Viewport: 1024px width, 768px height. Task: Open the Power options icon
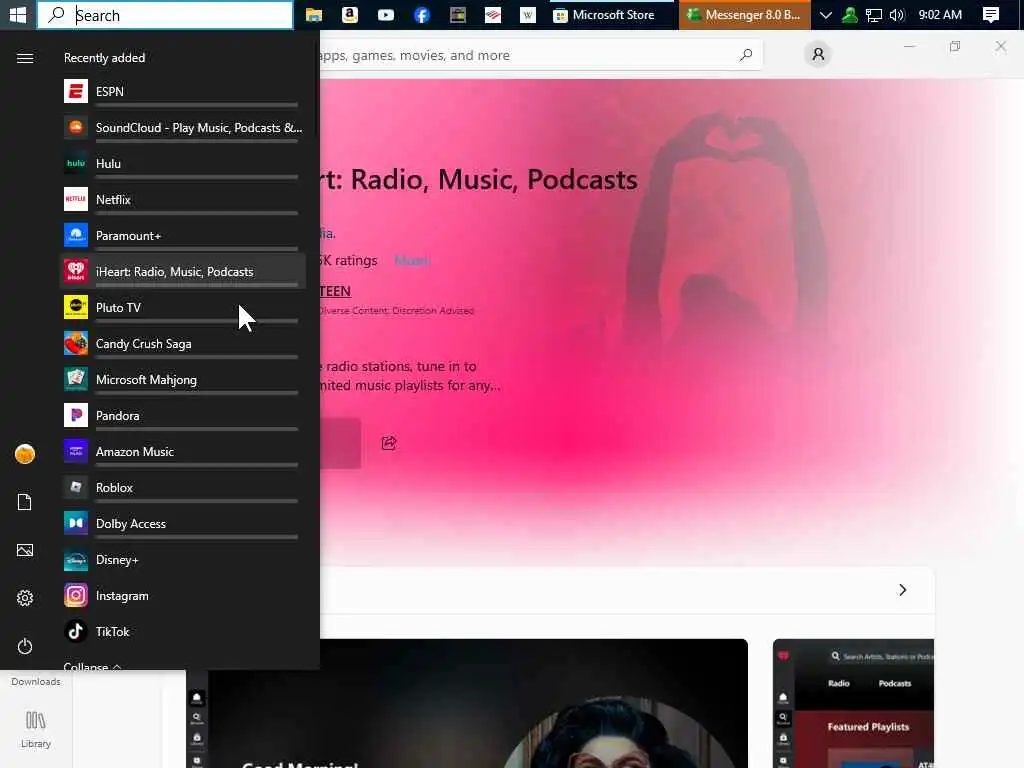(x=25, y=647)
